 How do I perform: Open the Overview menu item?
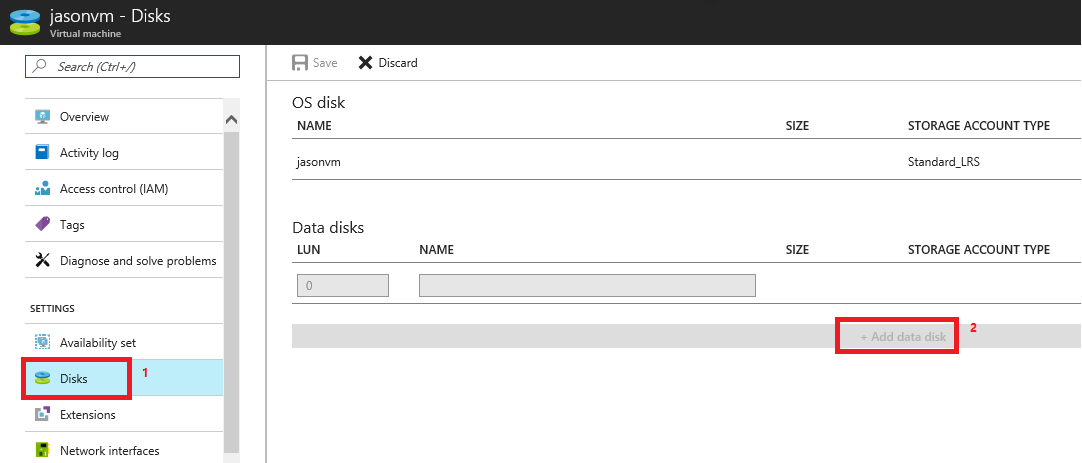pos(84,117)
